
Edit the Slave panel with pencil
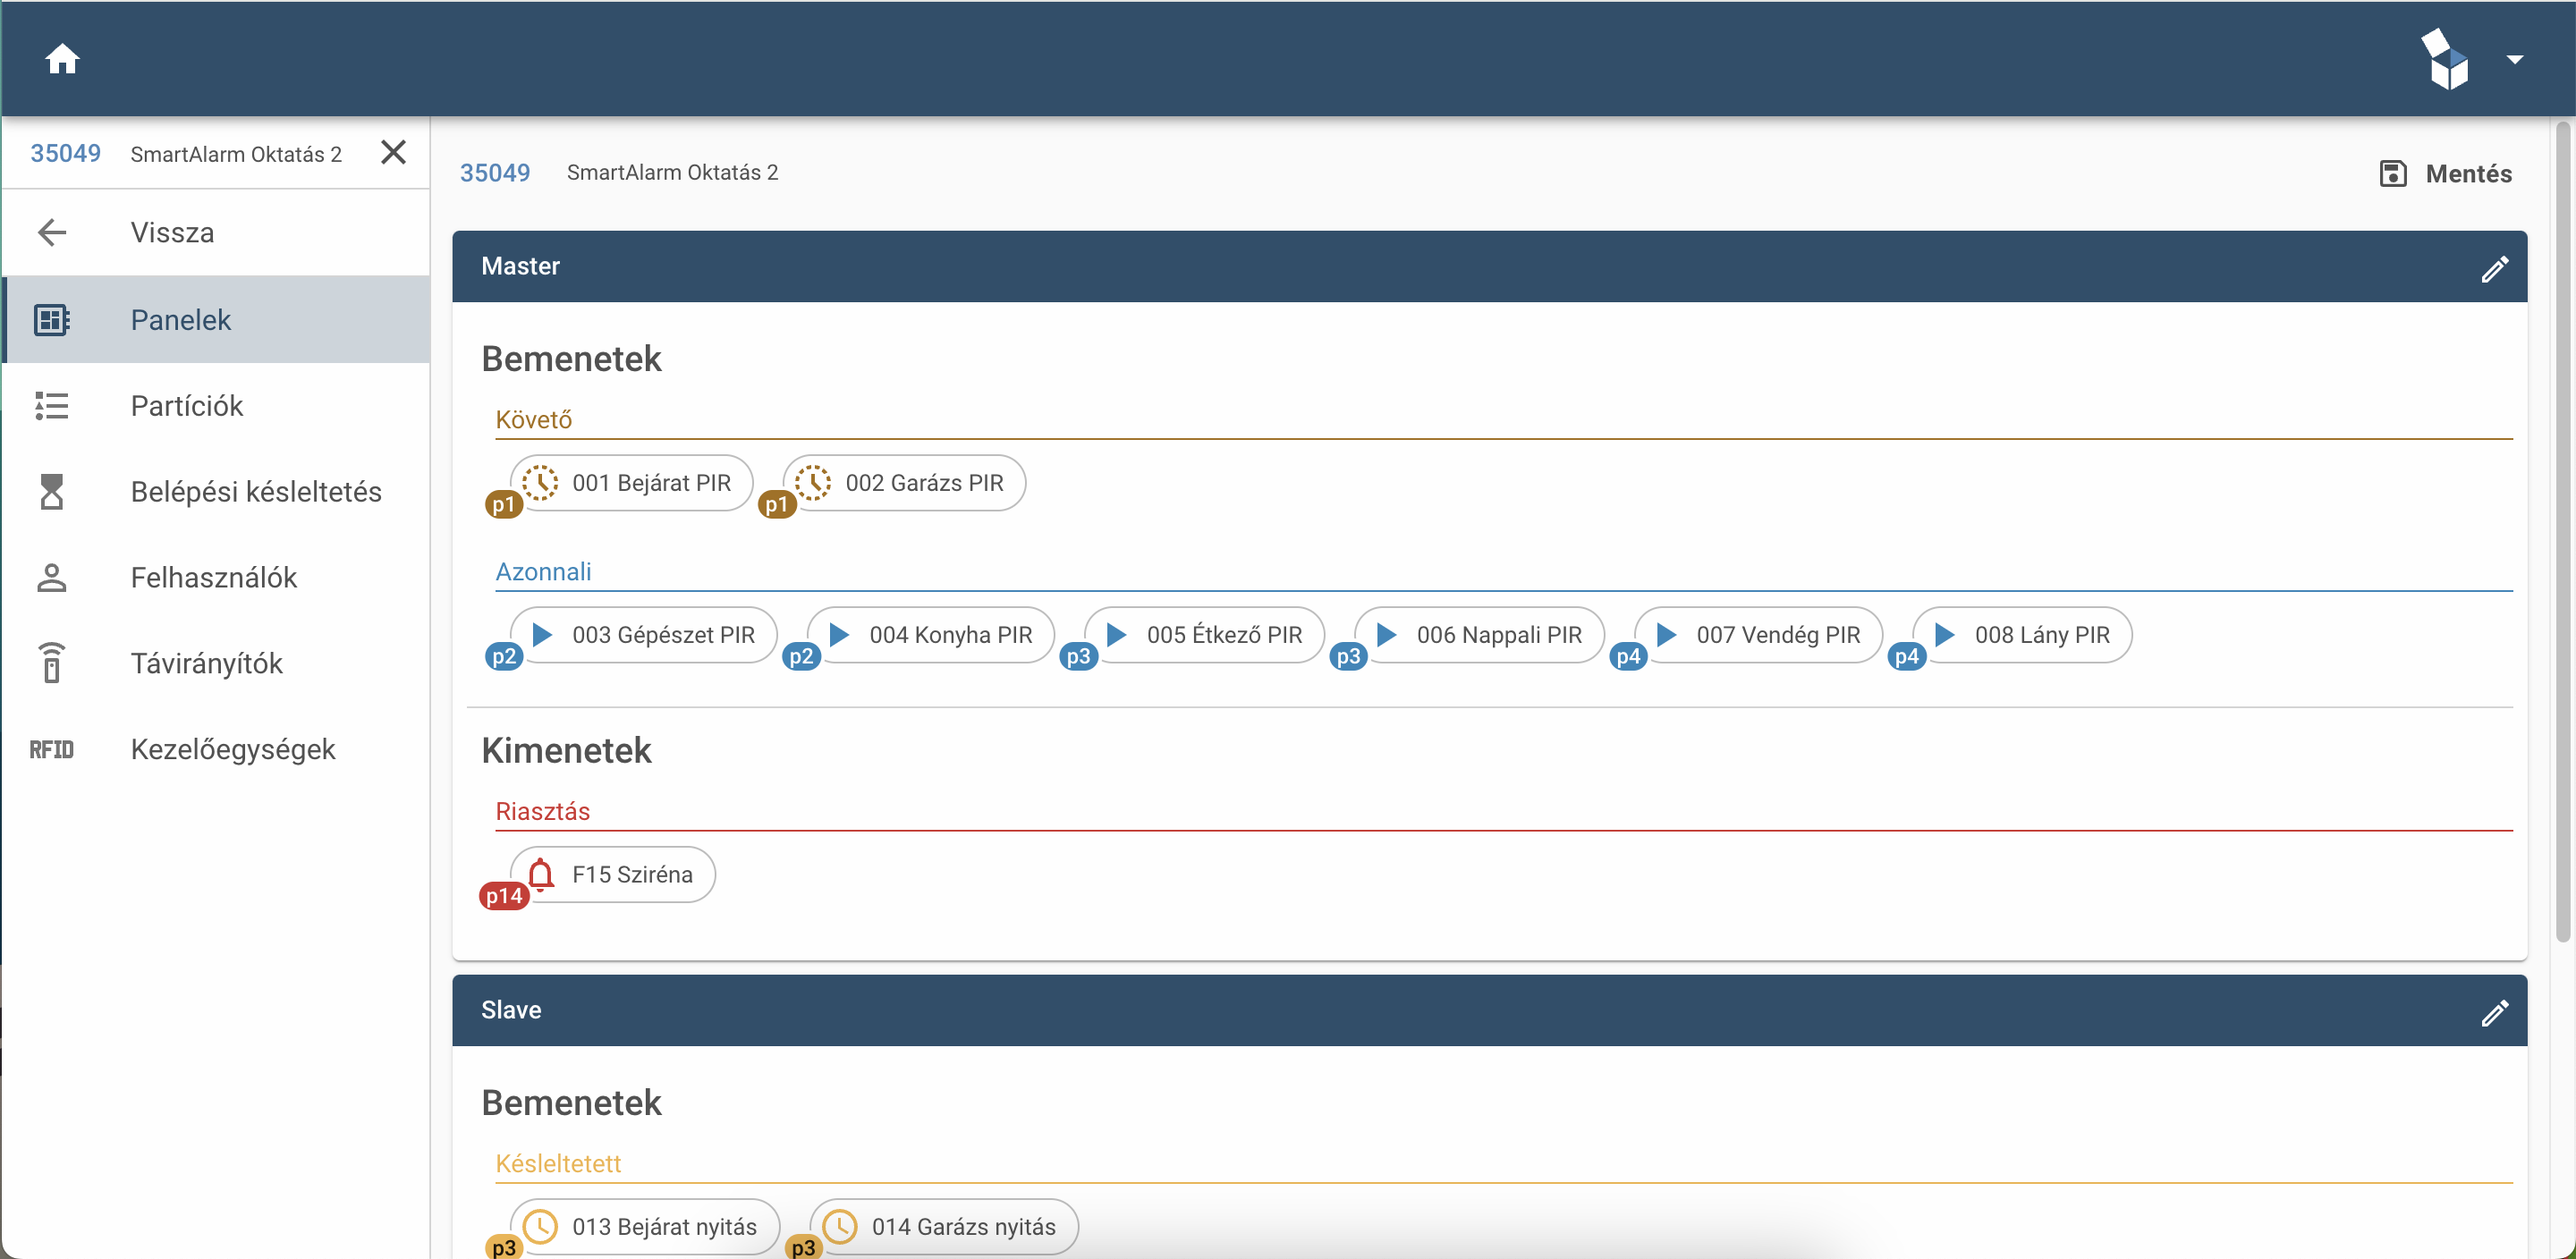pos(2494,1012)
